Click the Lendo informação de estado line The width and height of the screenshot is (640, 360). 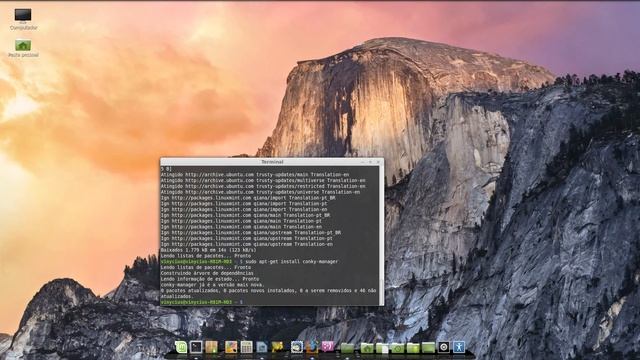coord(210,279)
